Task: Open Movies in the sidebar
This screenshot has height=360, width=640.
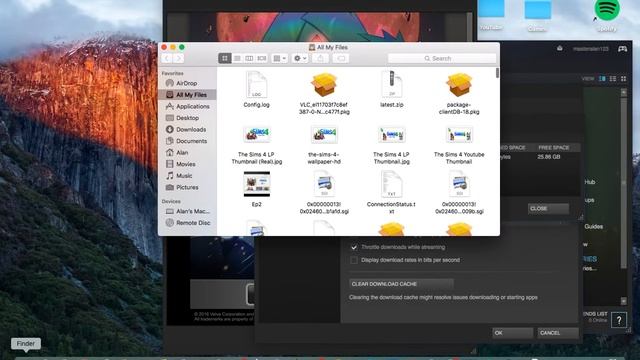Action: pyautogui.click(x=187, y=164)
